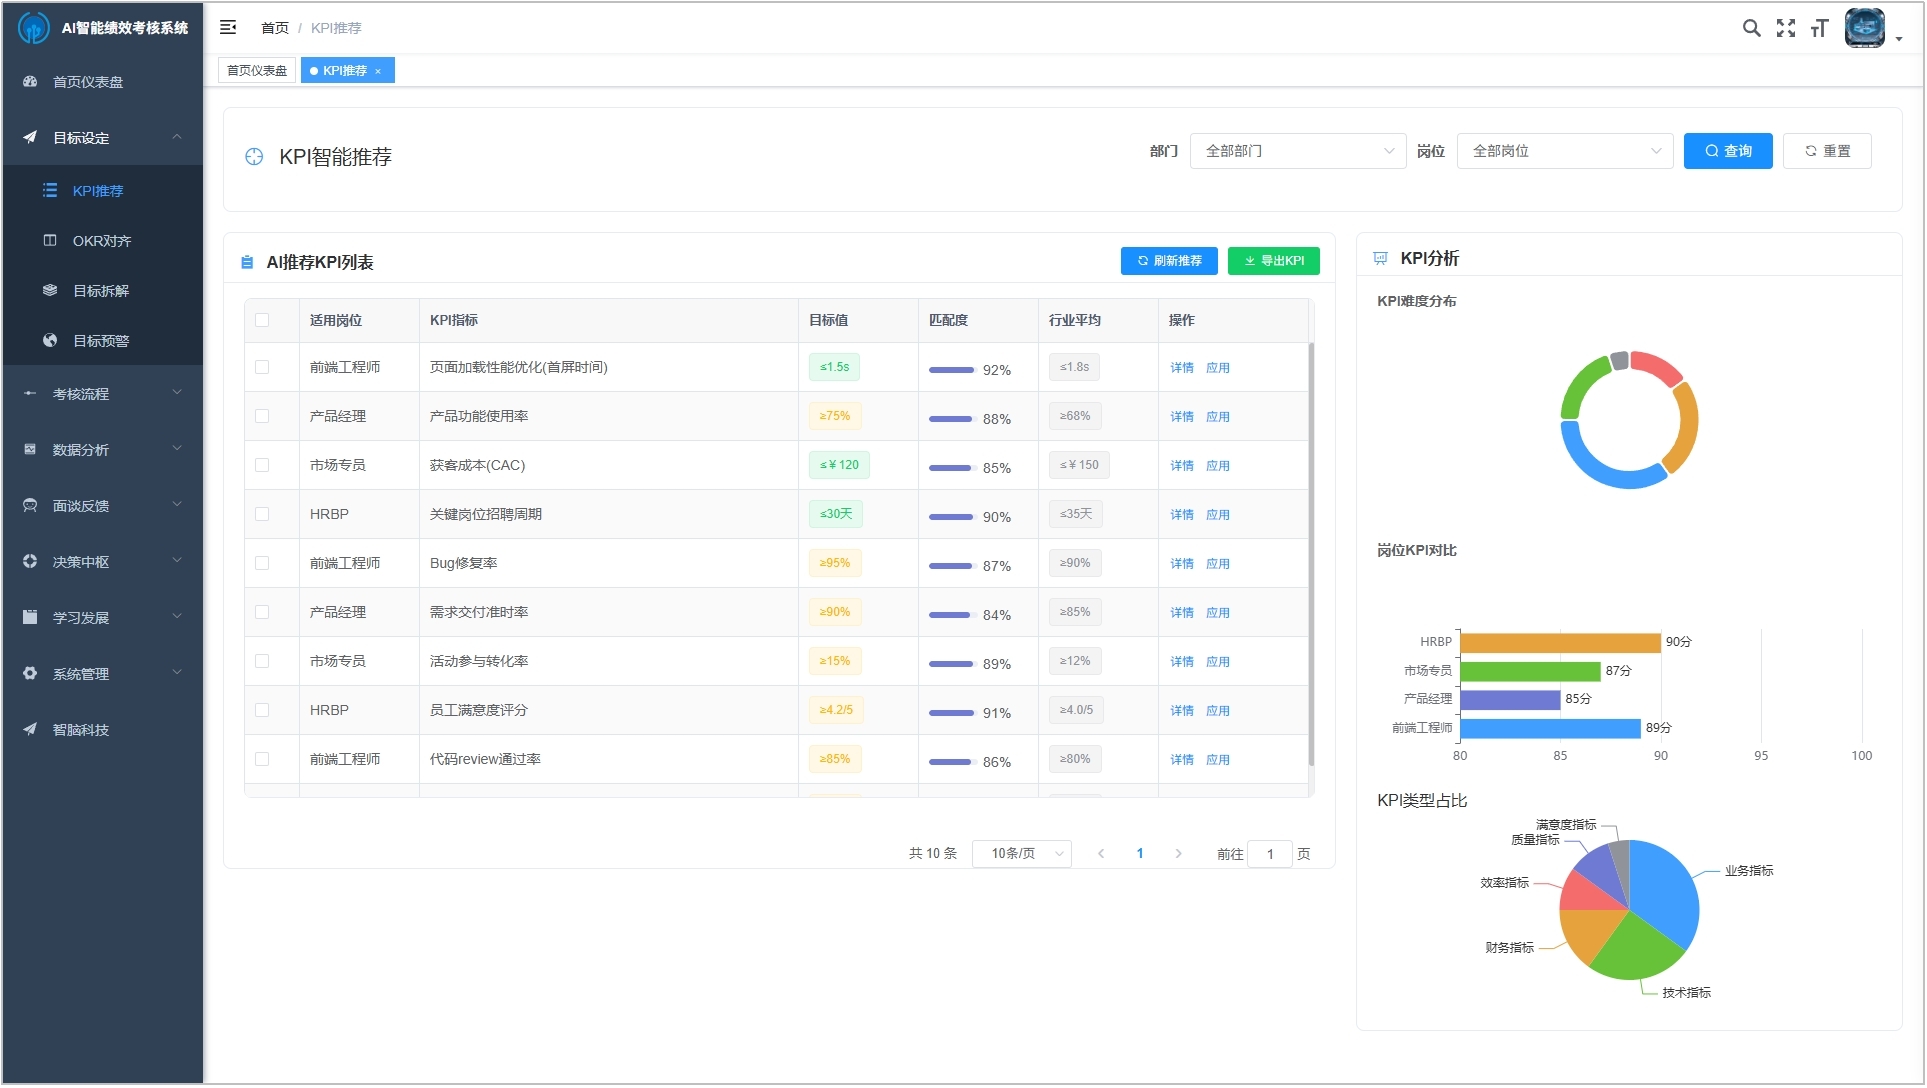The image size is (1927, 1088).
Task: Open the font size adjustment icon
Action: (x=1819, y=28)
